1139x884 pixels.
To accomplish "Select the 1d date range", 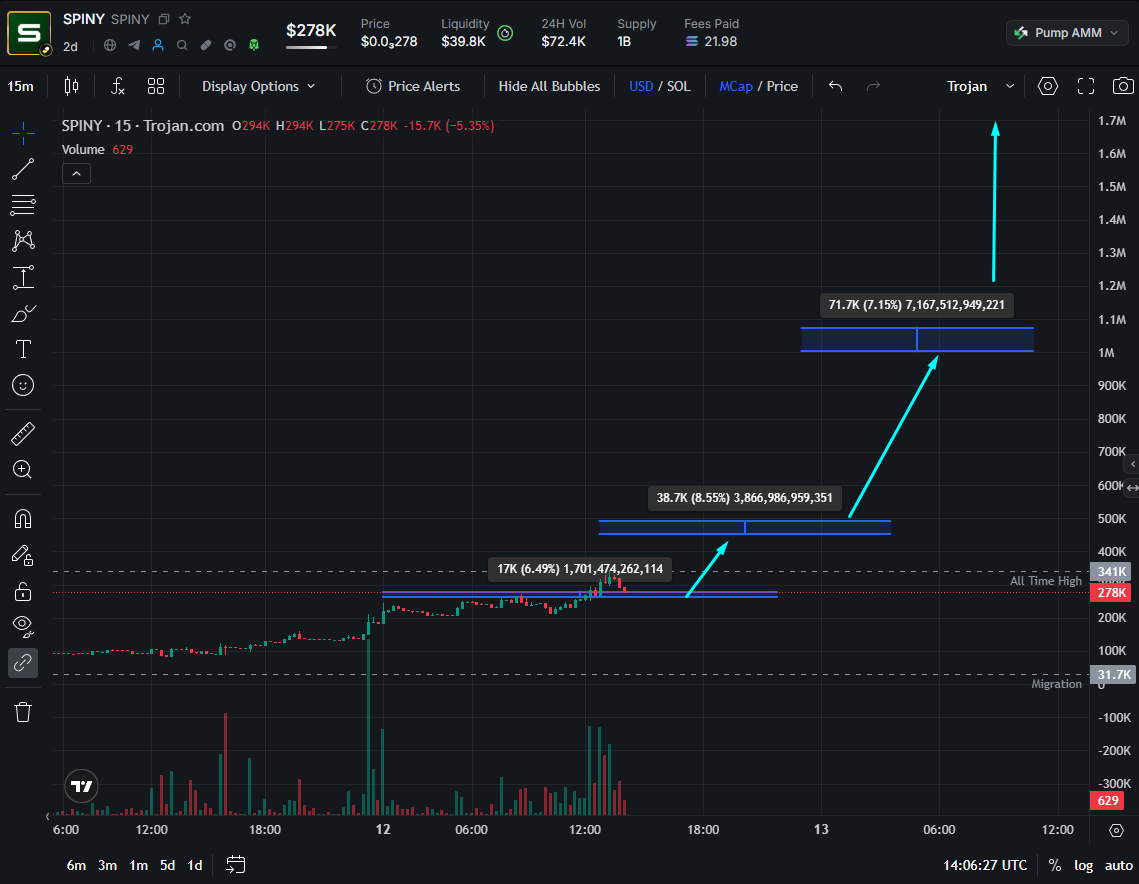I will click(x=195, y=865).
